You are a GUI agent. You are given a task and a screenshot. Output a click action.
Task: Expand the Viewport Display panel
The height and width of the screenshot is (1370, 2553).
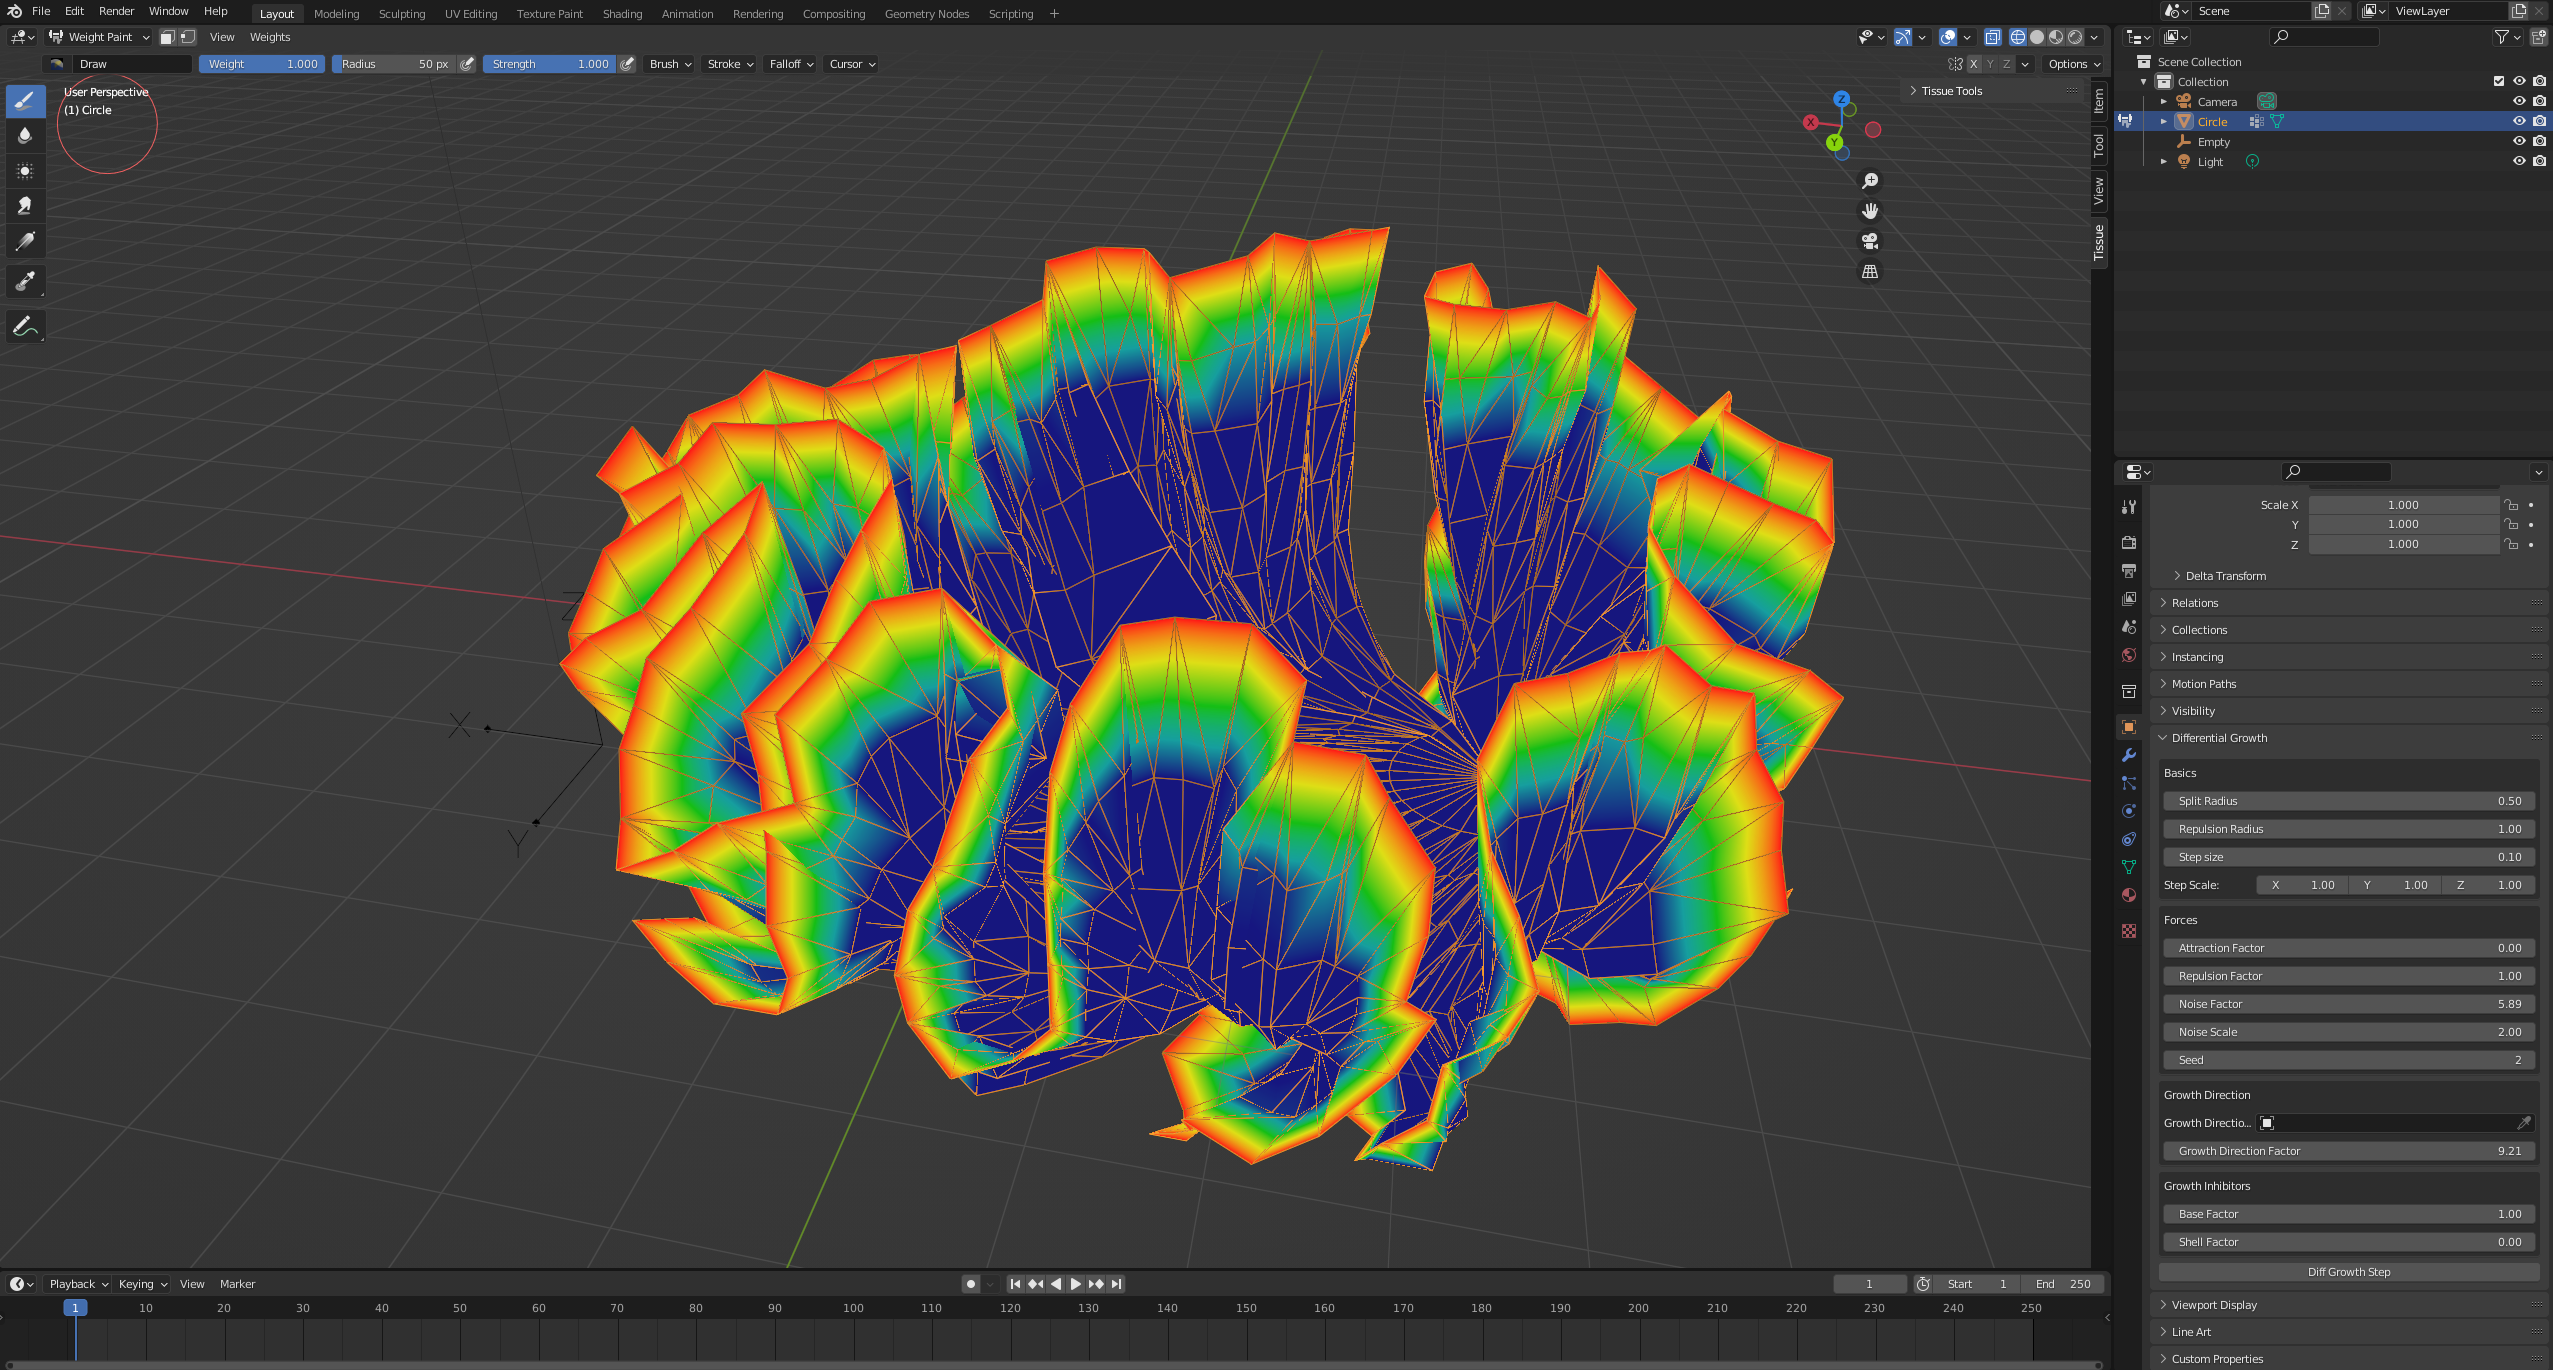(2214, 1304)
